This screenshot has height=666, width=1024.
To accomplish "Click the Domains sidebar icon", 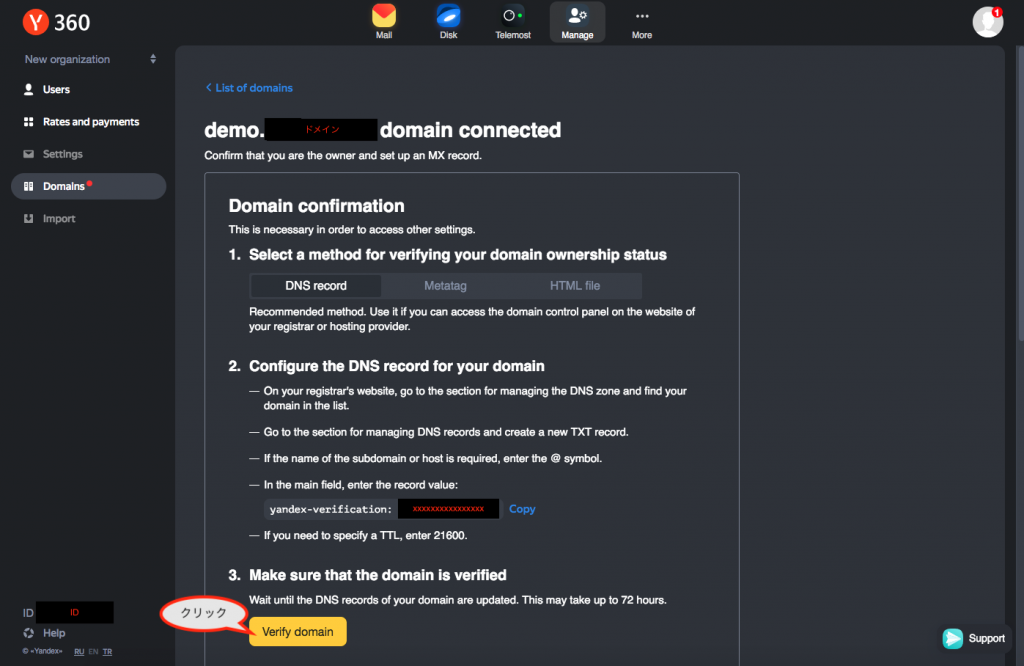I will [29, 186].
